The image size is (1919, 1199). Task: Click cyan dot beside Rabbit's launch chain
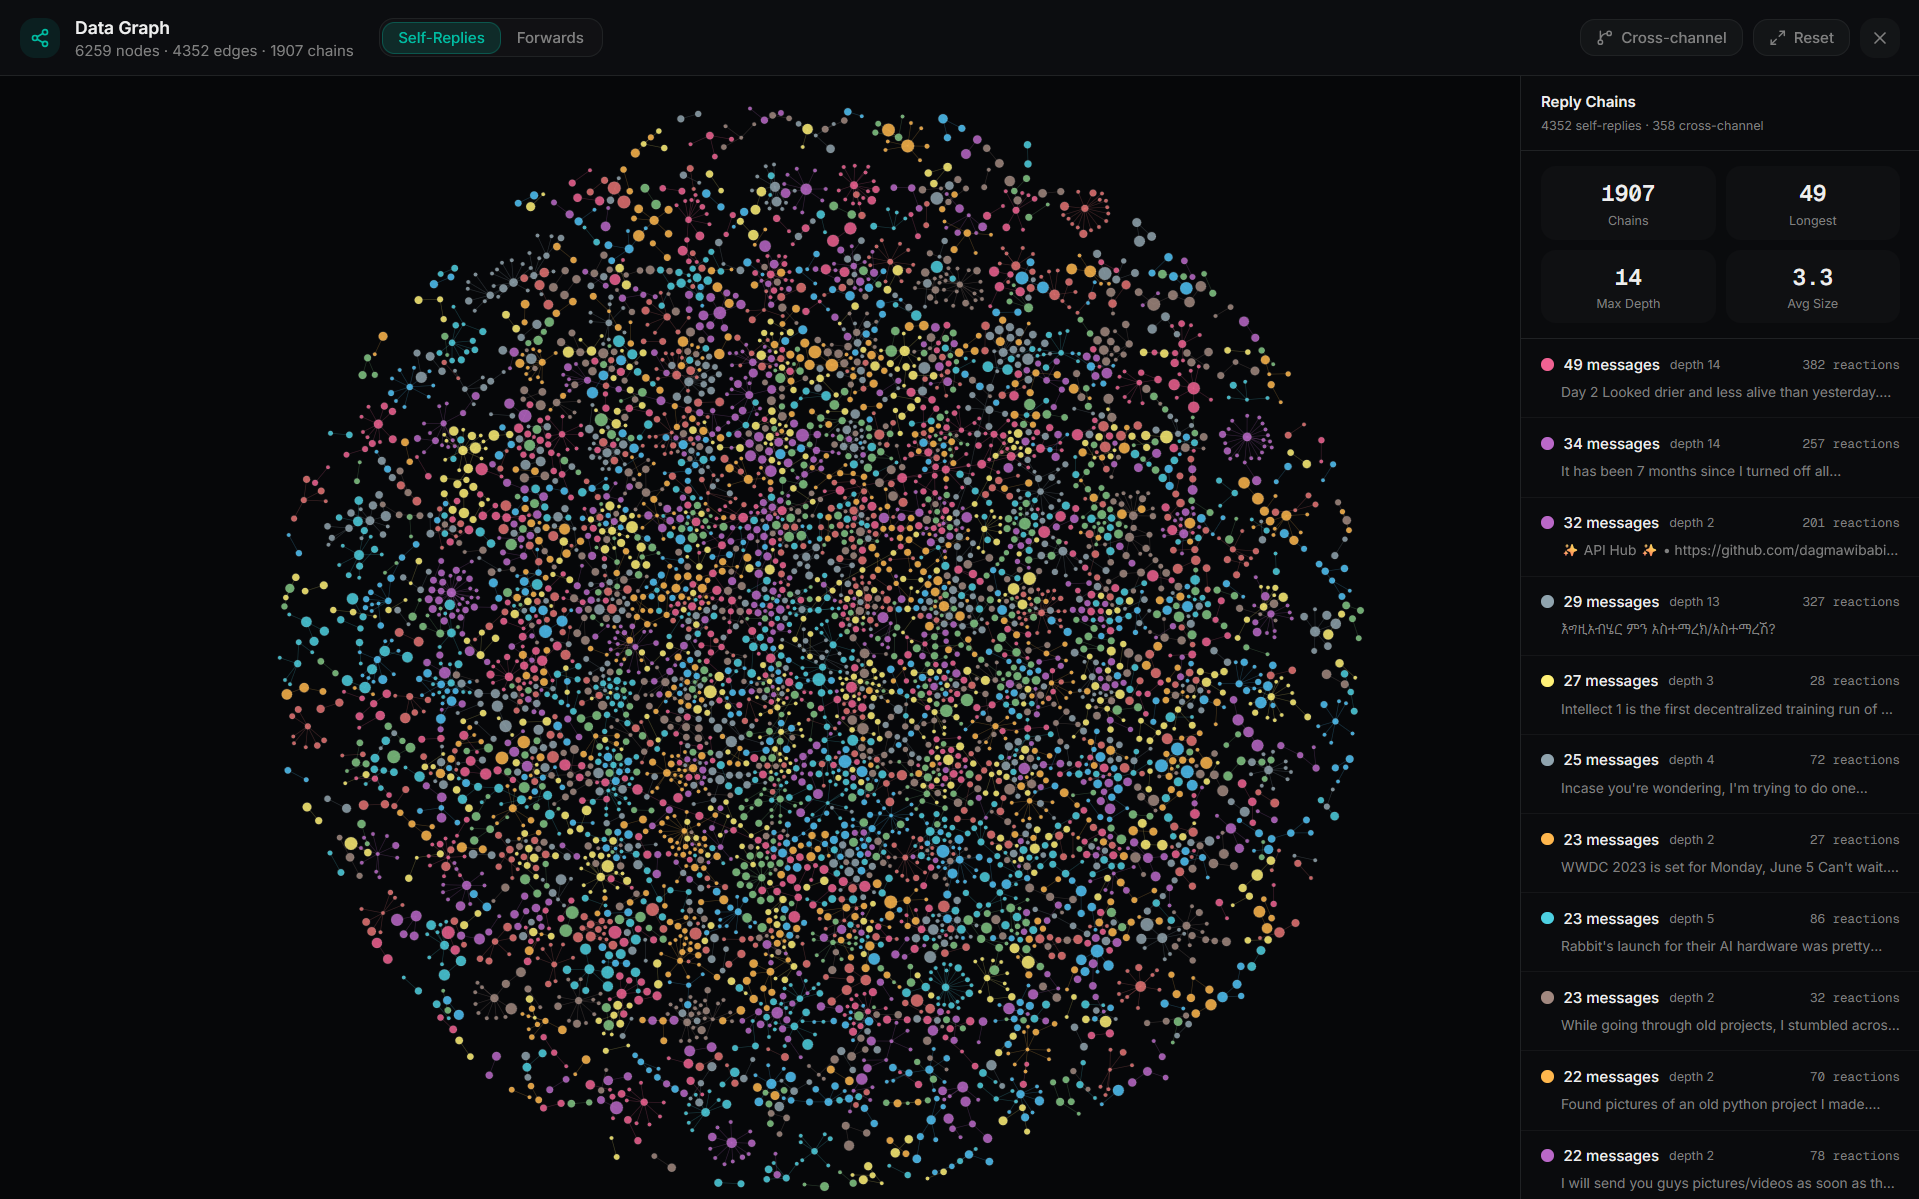click(1547, 919)
